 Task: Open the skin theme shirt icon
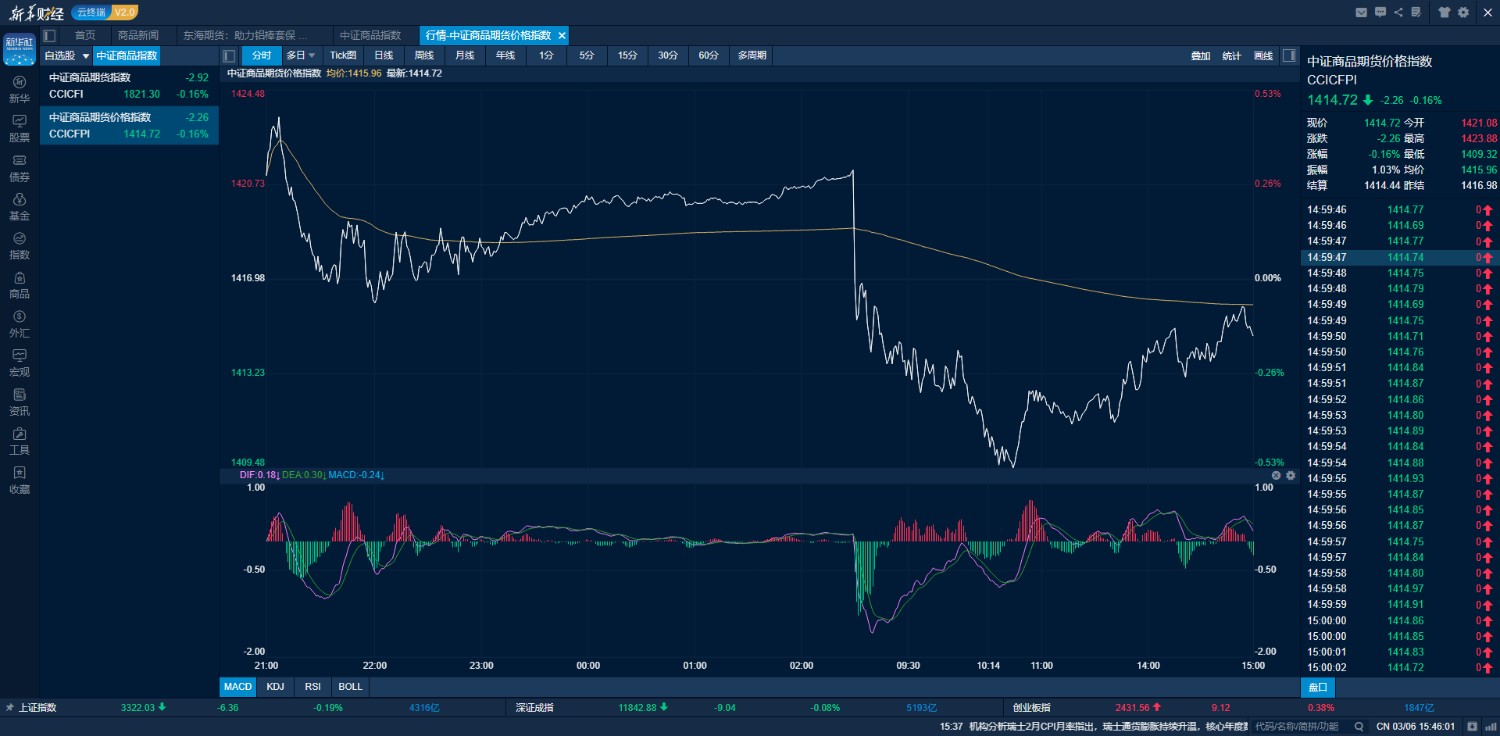(1444, 12)
